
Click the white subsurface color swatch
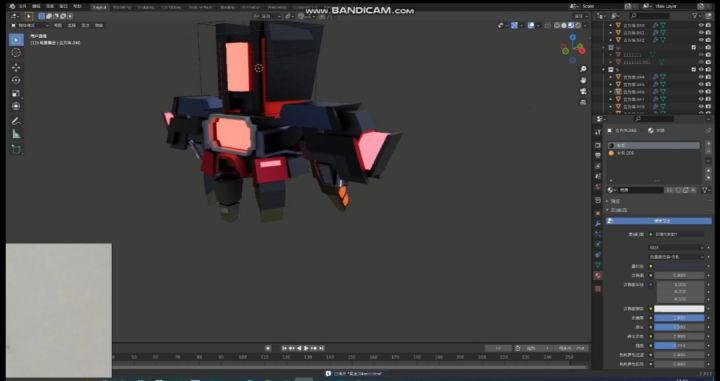[679, 308]
